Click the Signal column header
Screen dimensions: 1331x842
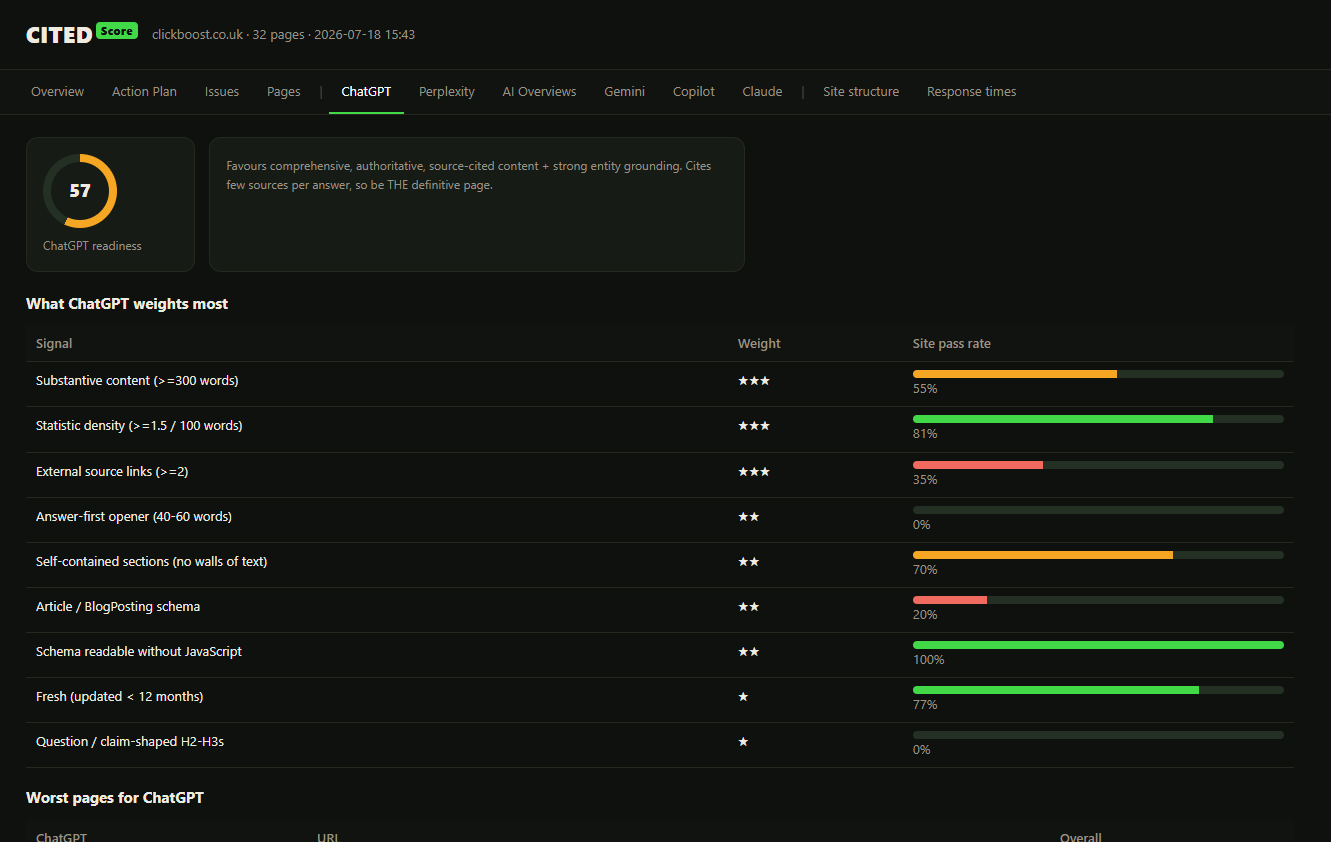[54, 343]
